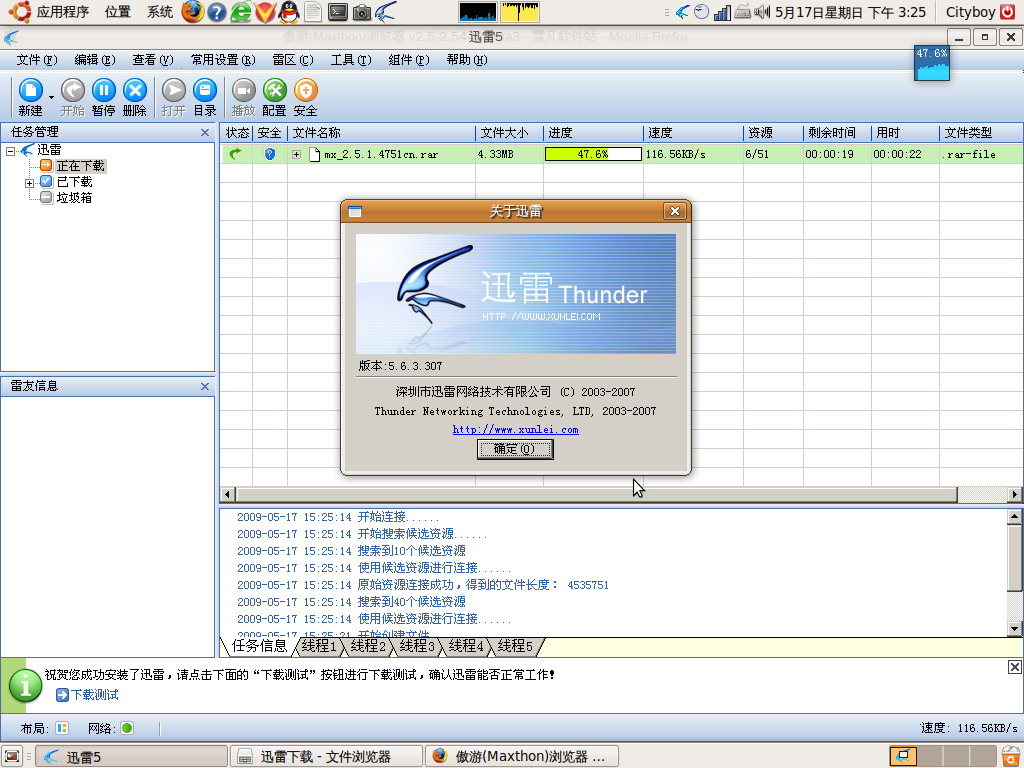Click the blue security shield icon in row

point(269,154)
